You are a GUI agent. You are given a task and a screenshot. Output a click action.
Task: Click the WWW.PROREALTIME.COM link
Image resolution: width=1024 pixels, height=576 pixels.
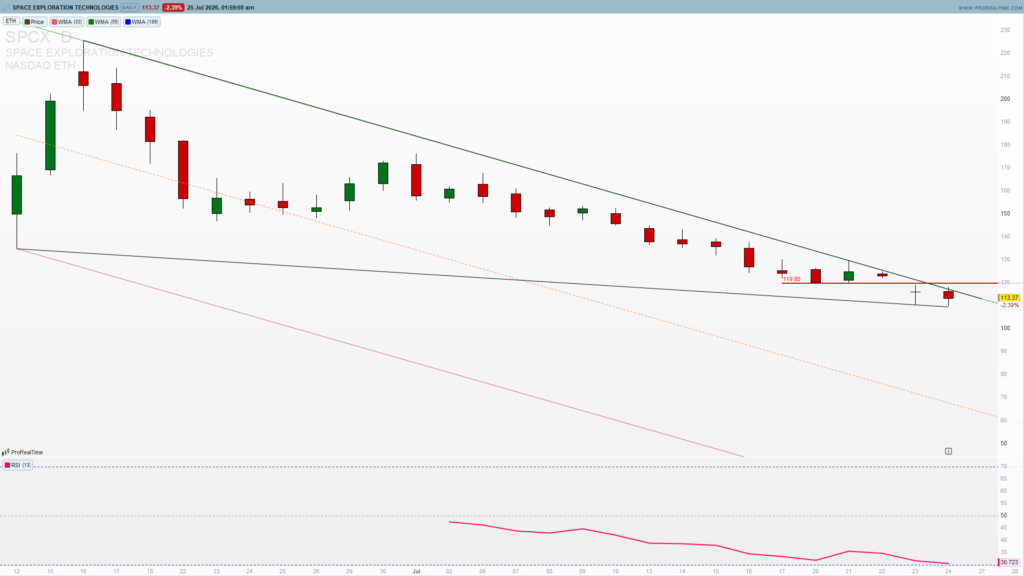(x=989, y=8)
